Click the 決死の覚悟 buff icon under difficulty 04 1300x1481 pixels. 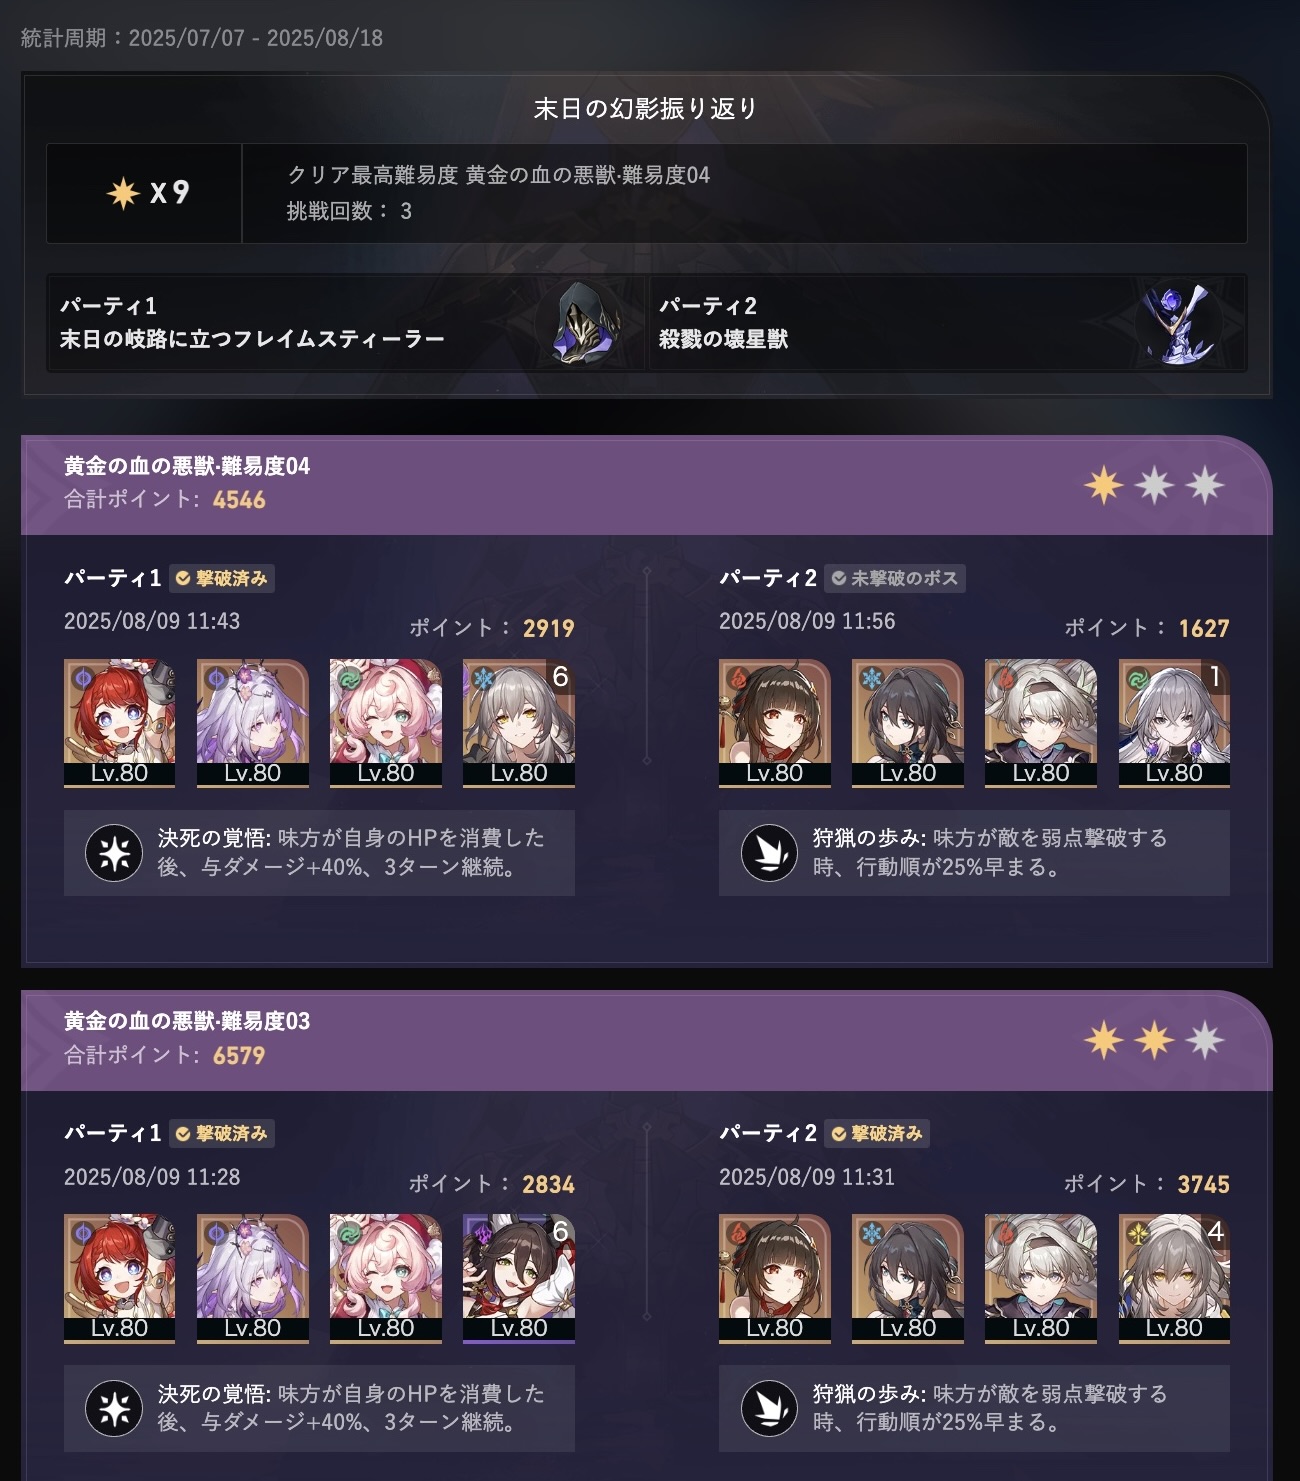[114, 853]
